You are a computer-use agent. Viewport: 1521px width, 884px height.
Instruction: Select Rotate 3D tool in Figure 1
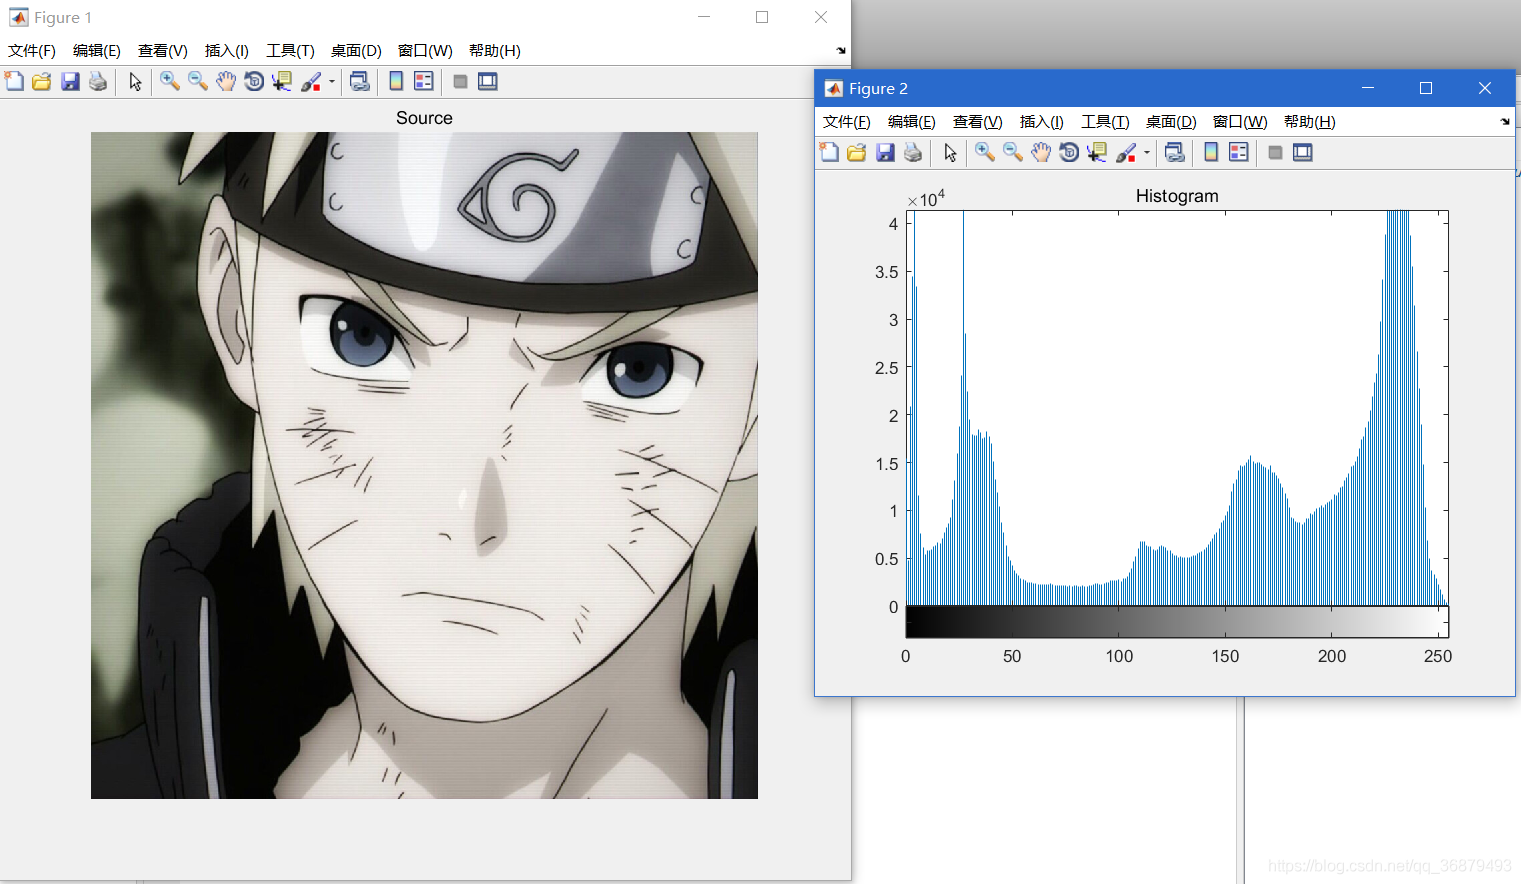click(x=254, y=82)
